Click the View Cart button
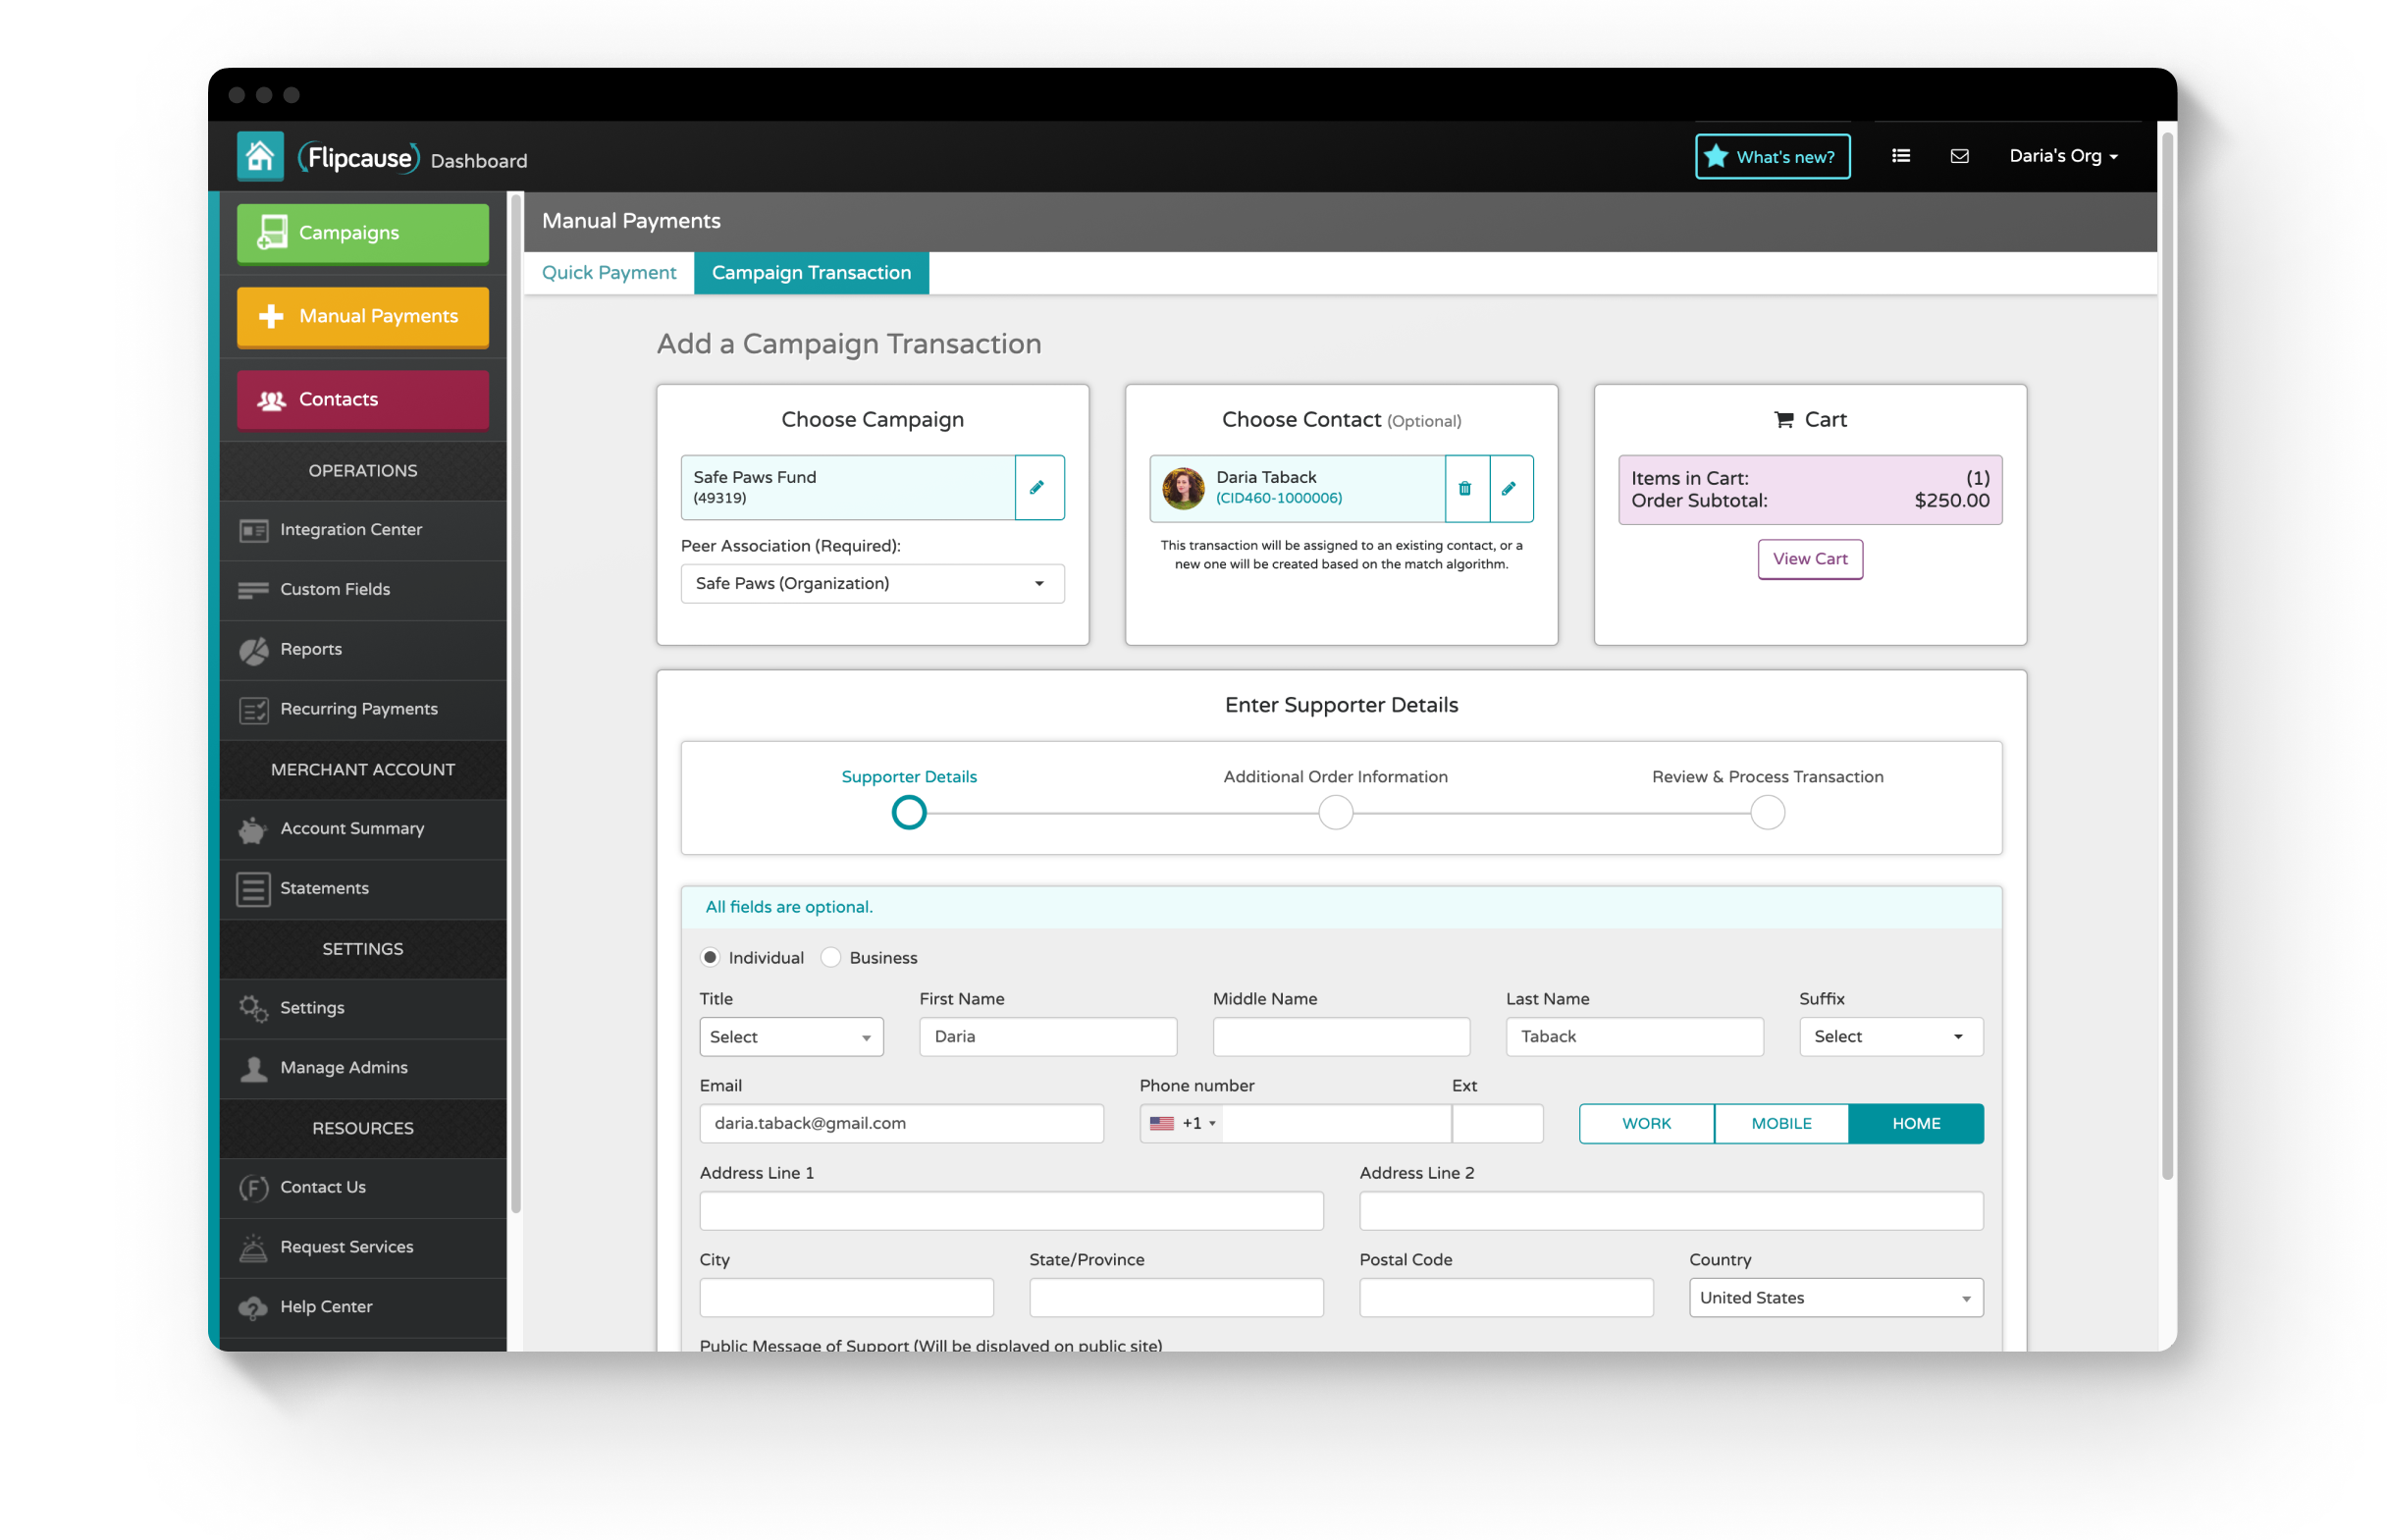This screenshot has height=1540, width=2387. (x=1808, y=559)
